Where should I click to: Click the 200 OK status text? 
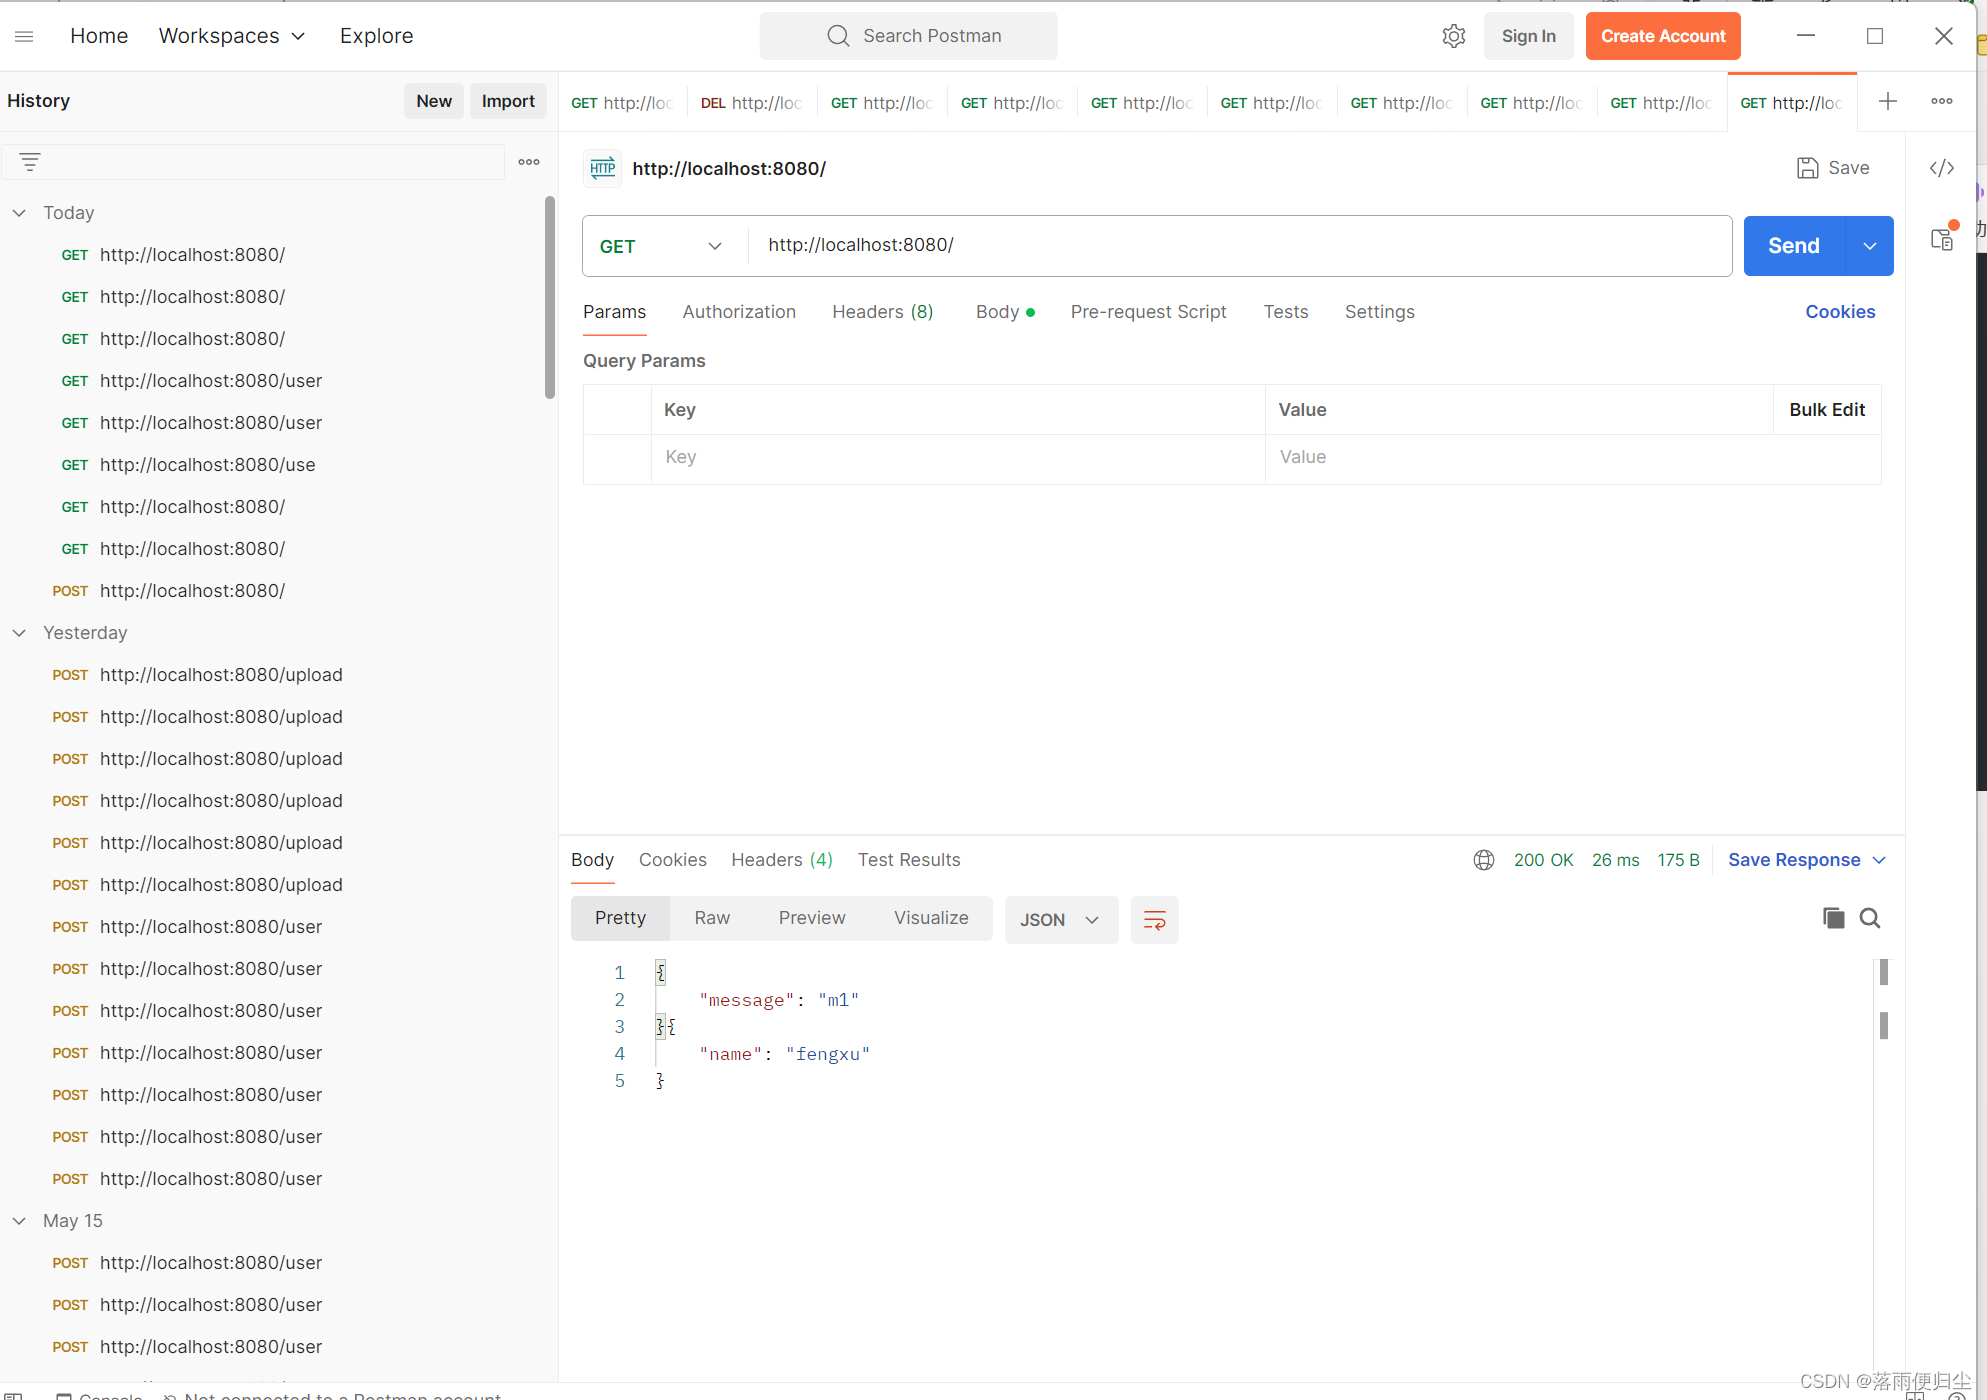click(x=1543, y=860)
